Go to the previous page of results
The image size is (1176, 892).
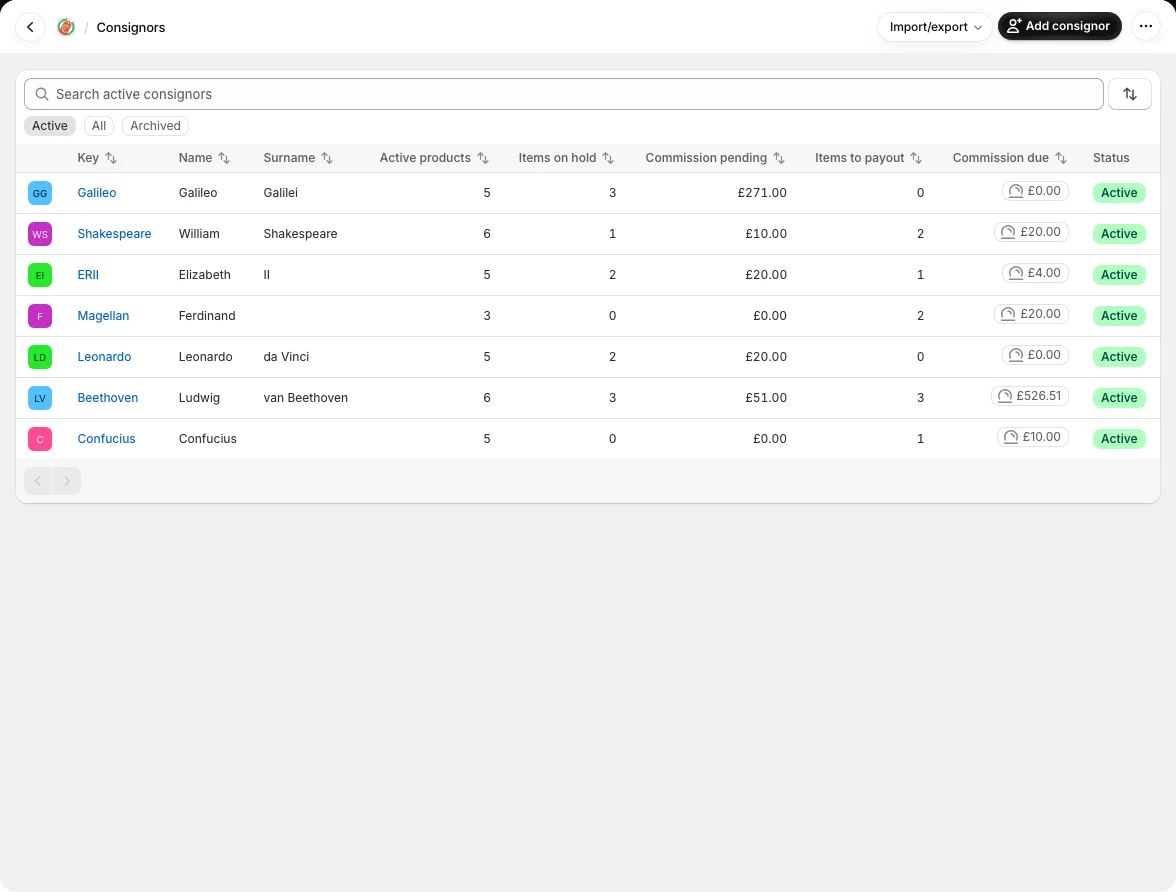coord(38,481)
